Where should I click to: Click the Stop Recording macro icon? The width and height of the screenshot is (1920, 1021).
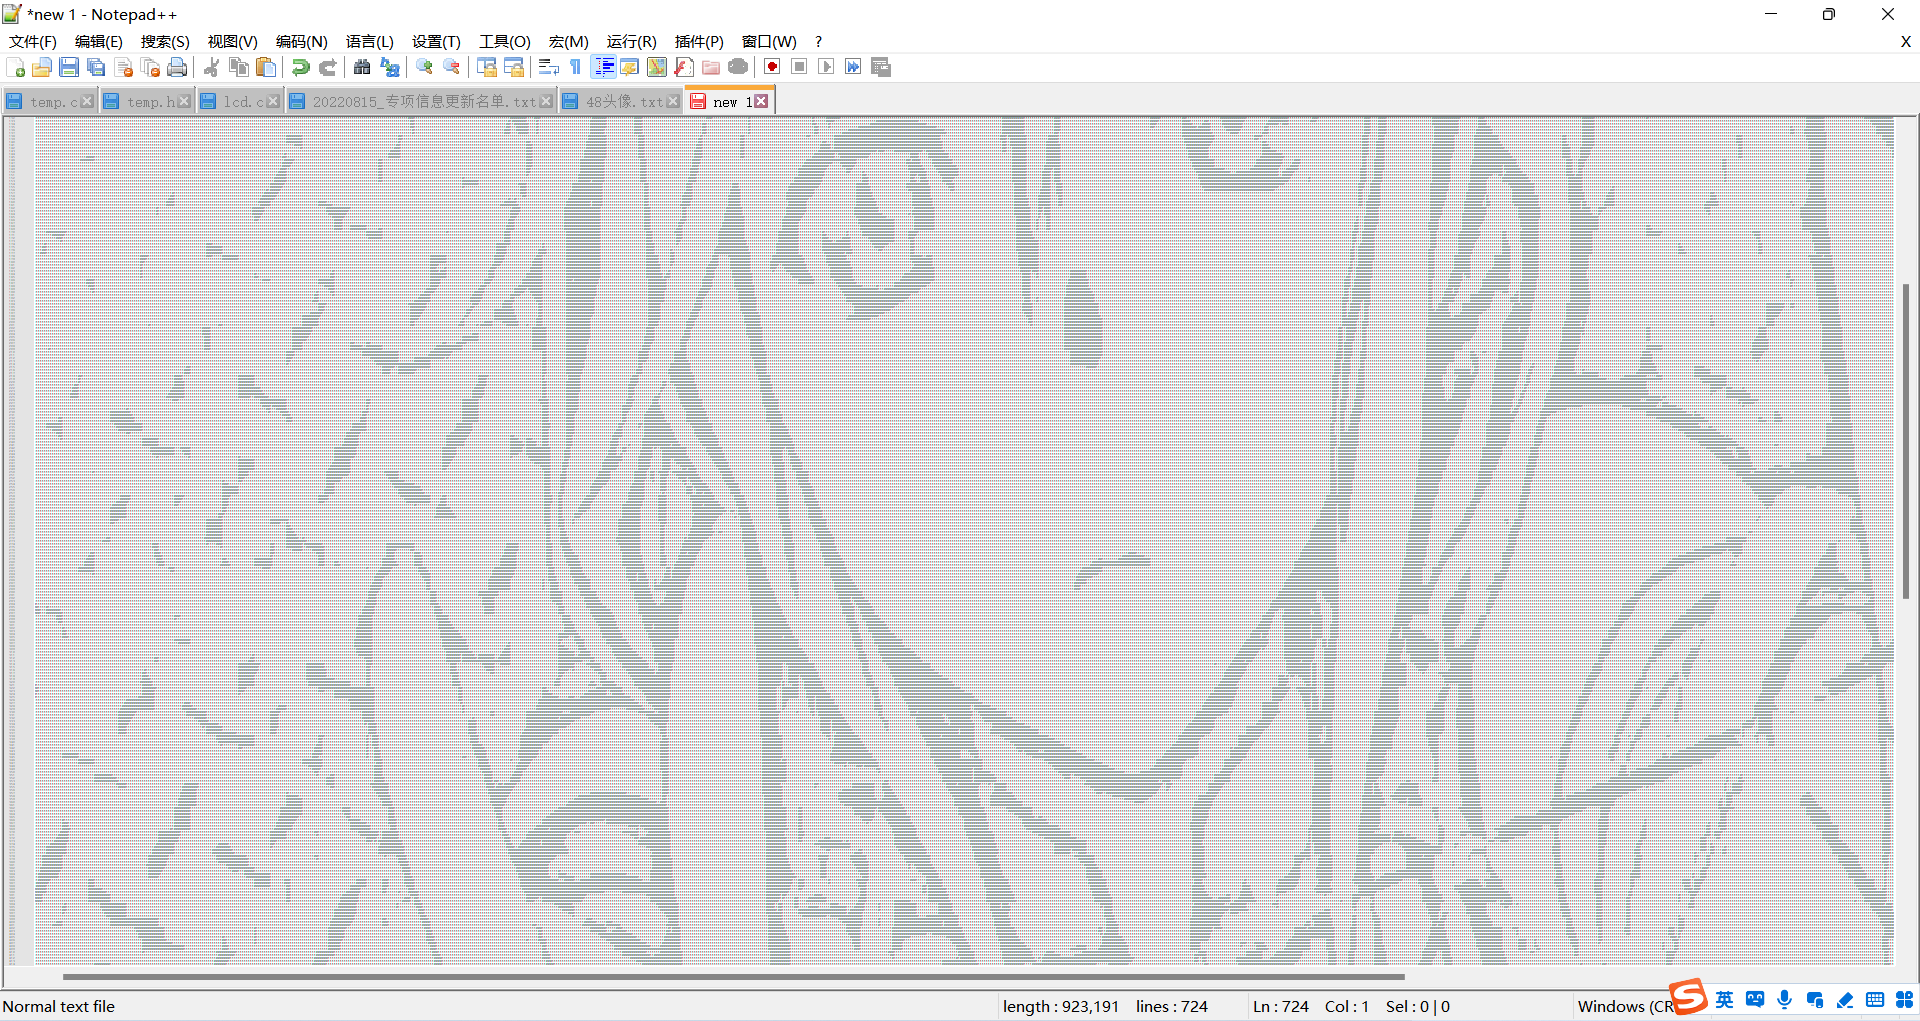click(799, 67)
